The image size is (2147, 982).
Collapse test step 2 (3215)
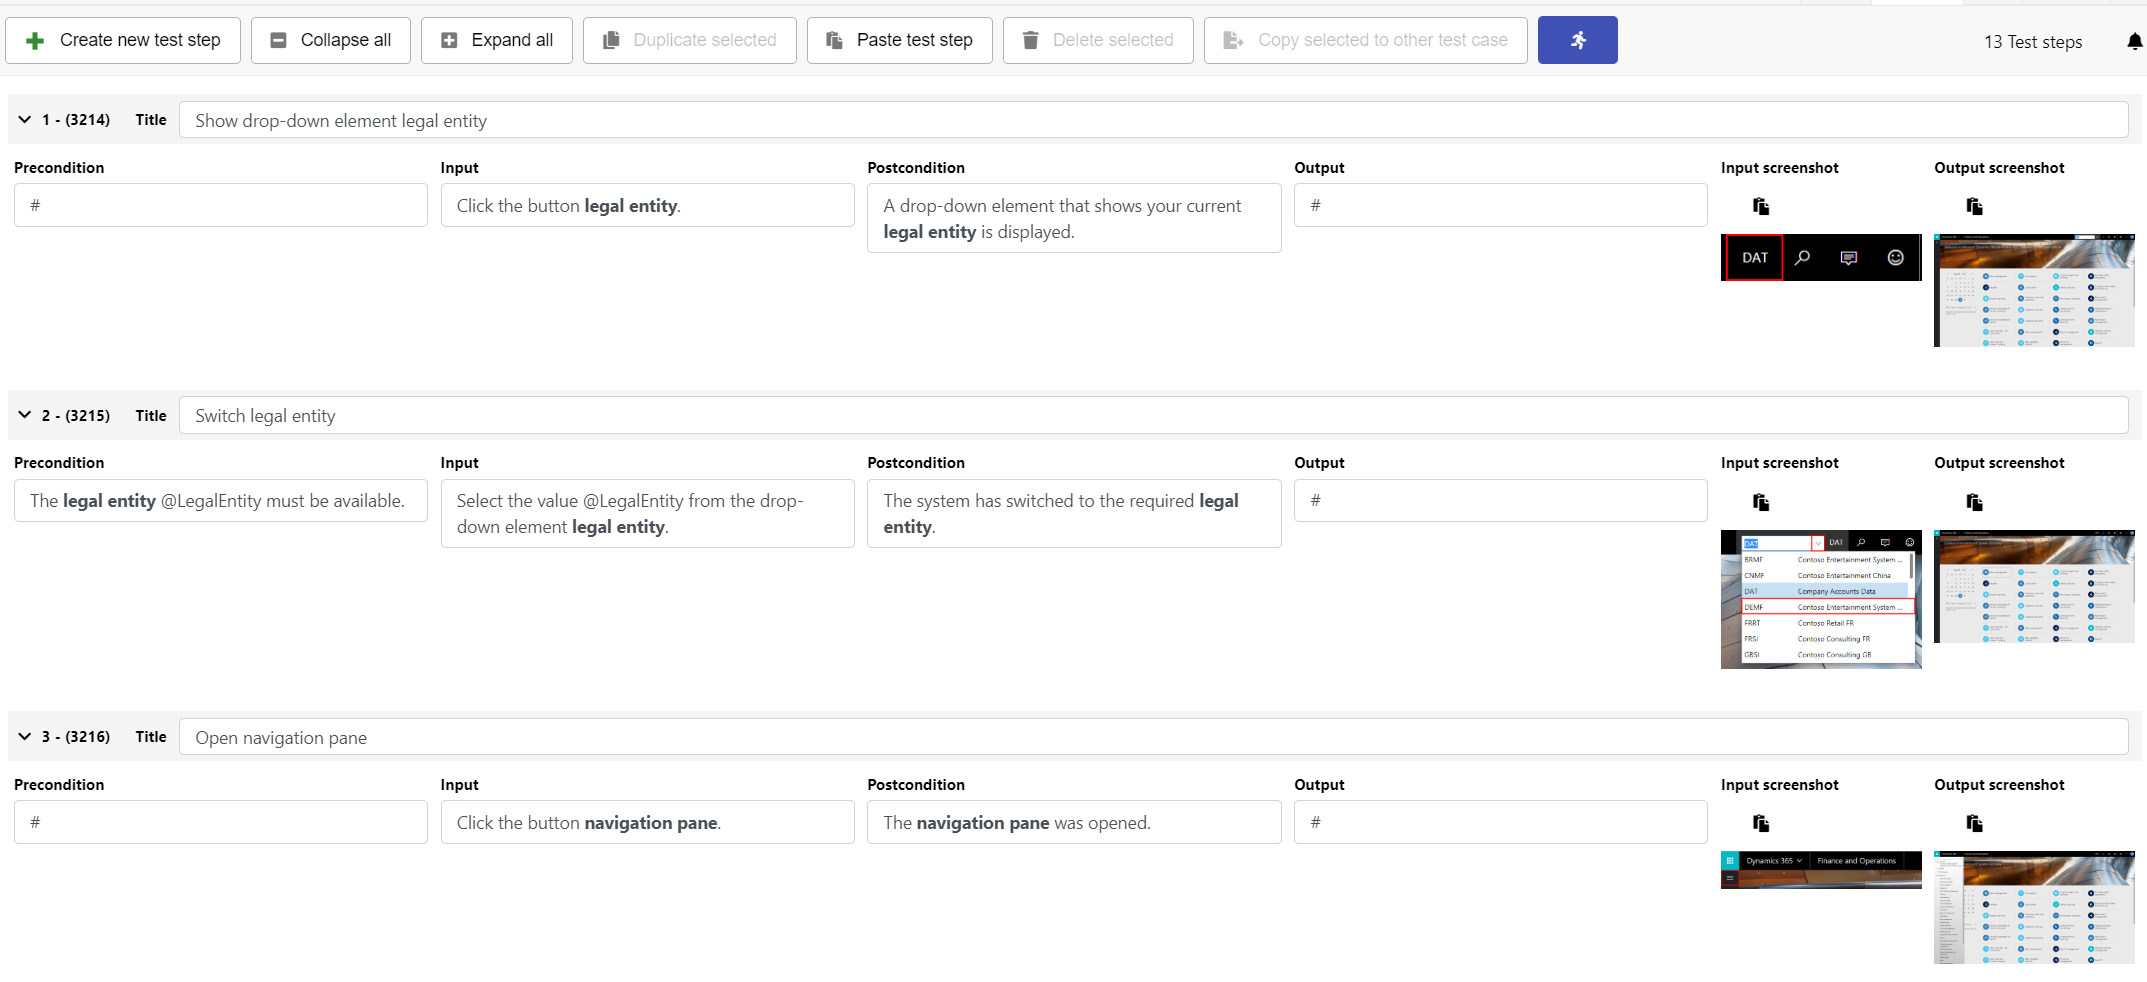click(25, 415)
